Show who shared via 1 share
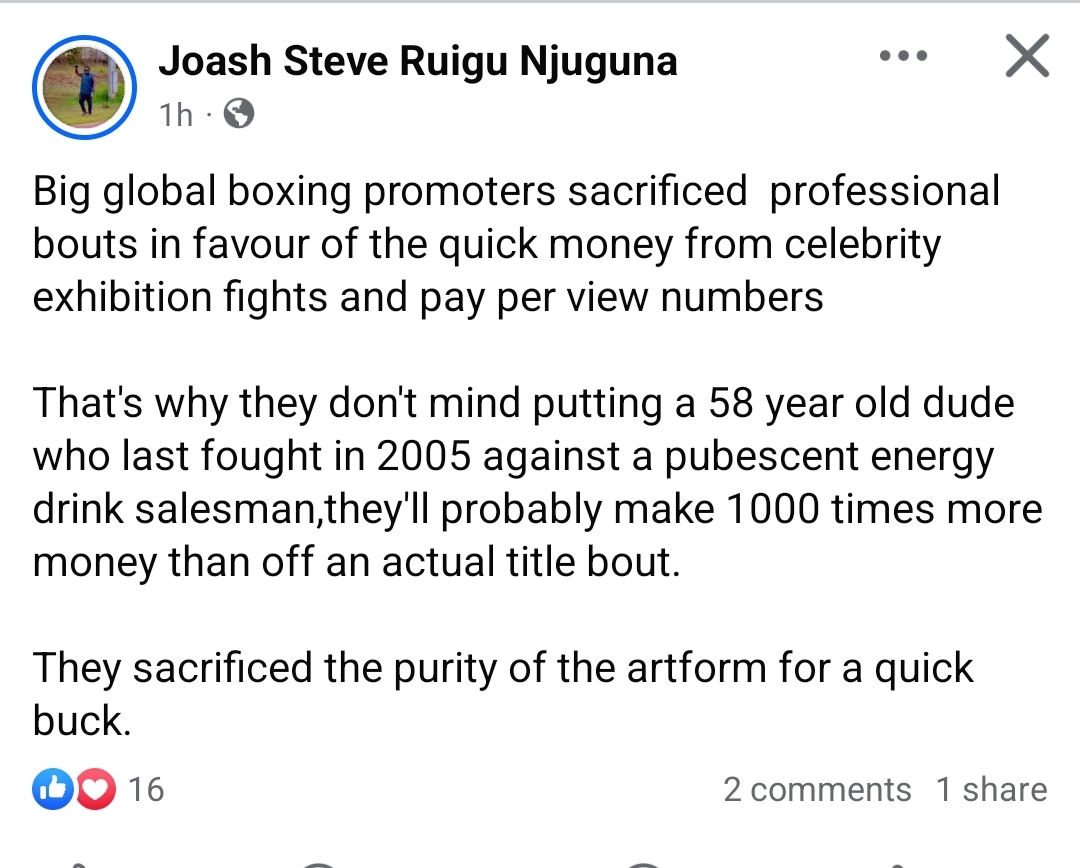Screen dimensions: 1080x868 [x=991, y=790]
